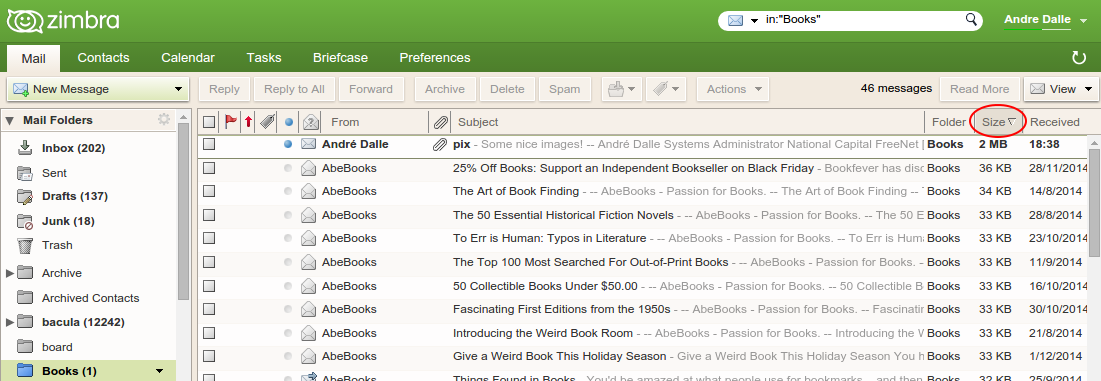Sort by attachment paperclip column icon

pos(440,122)
